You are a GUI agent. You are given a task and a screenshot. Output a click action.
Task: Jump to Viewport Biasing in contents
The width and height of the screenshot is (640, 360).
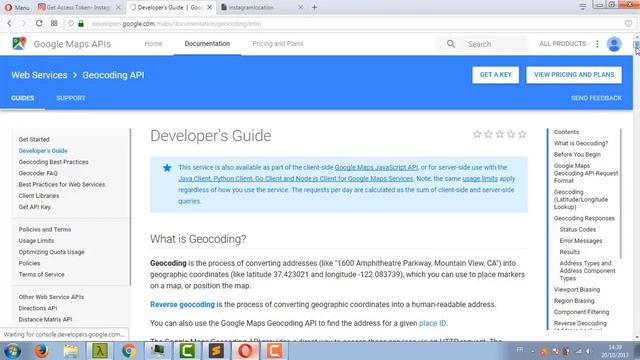coord(577,289)
